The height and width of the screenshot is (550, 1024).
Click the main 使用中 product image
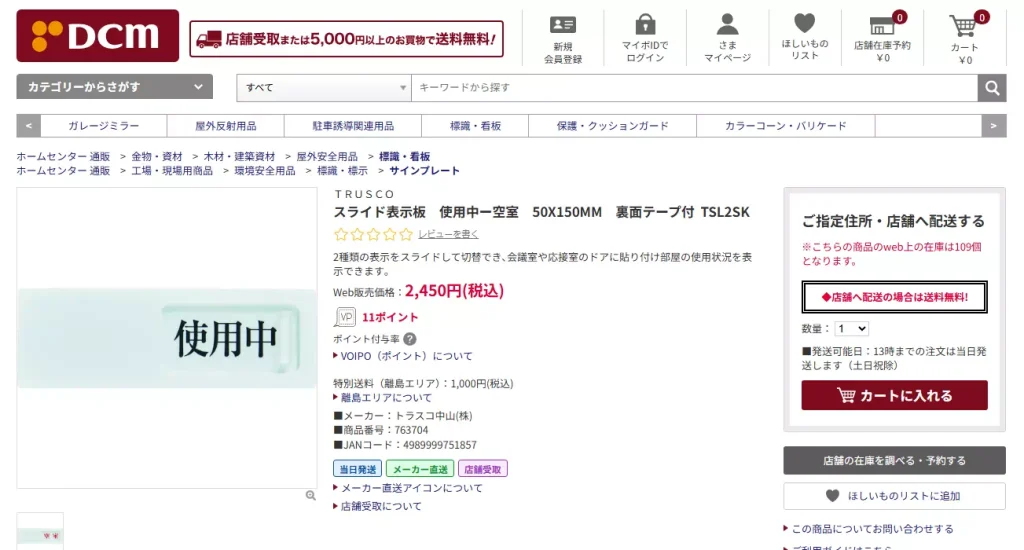[x=167, y=338]
